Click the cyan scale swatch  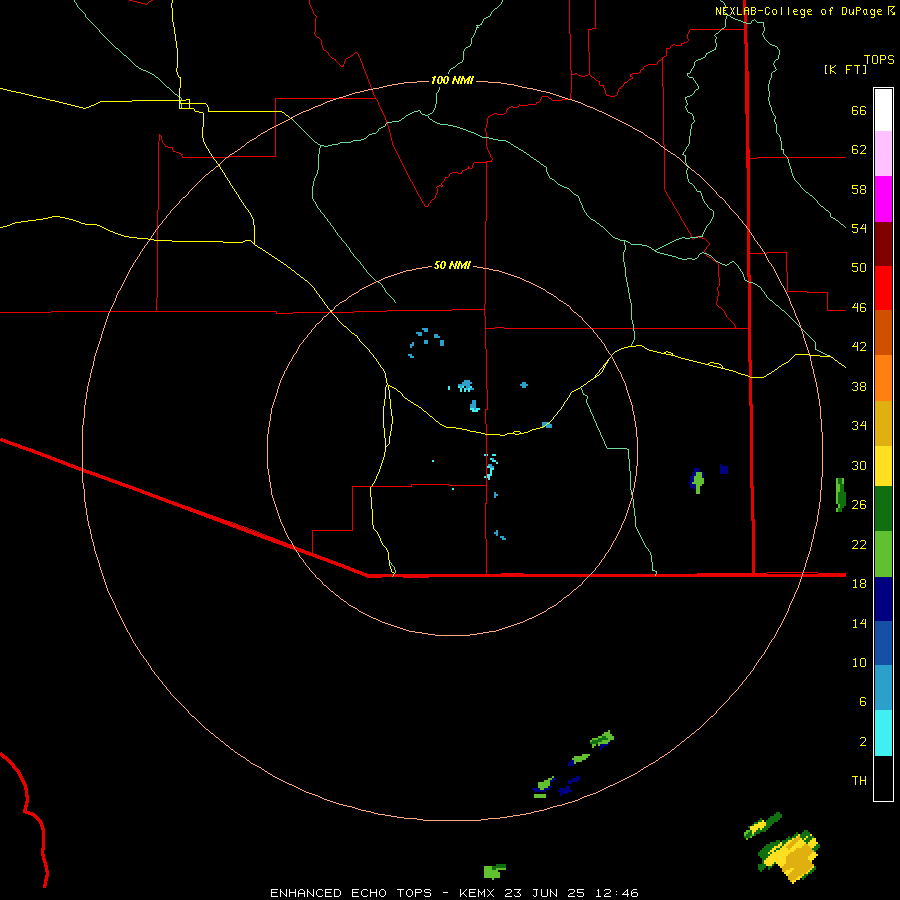[x=883, y=733]
